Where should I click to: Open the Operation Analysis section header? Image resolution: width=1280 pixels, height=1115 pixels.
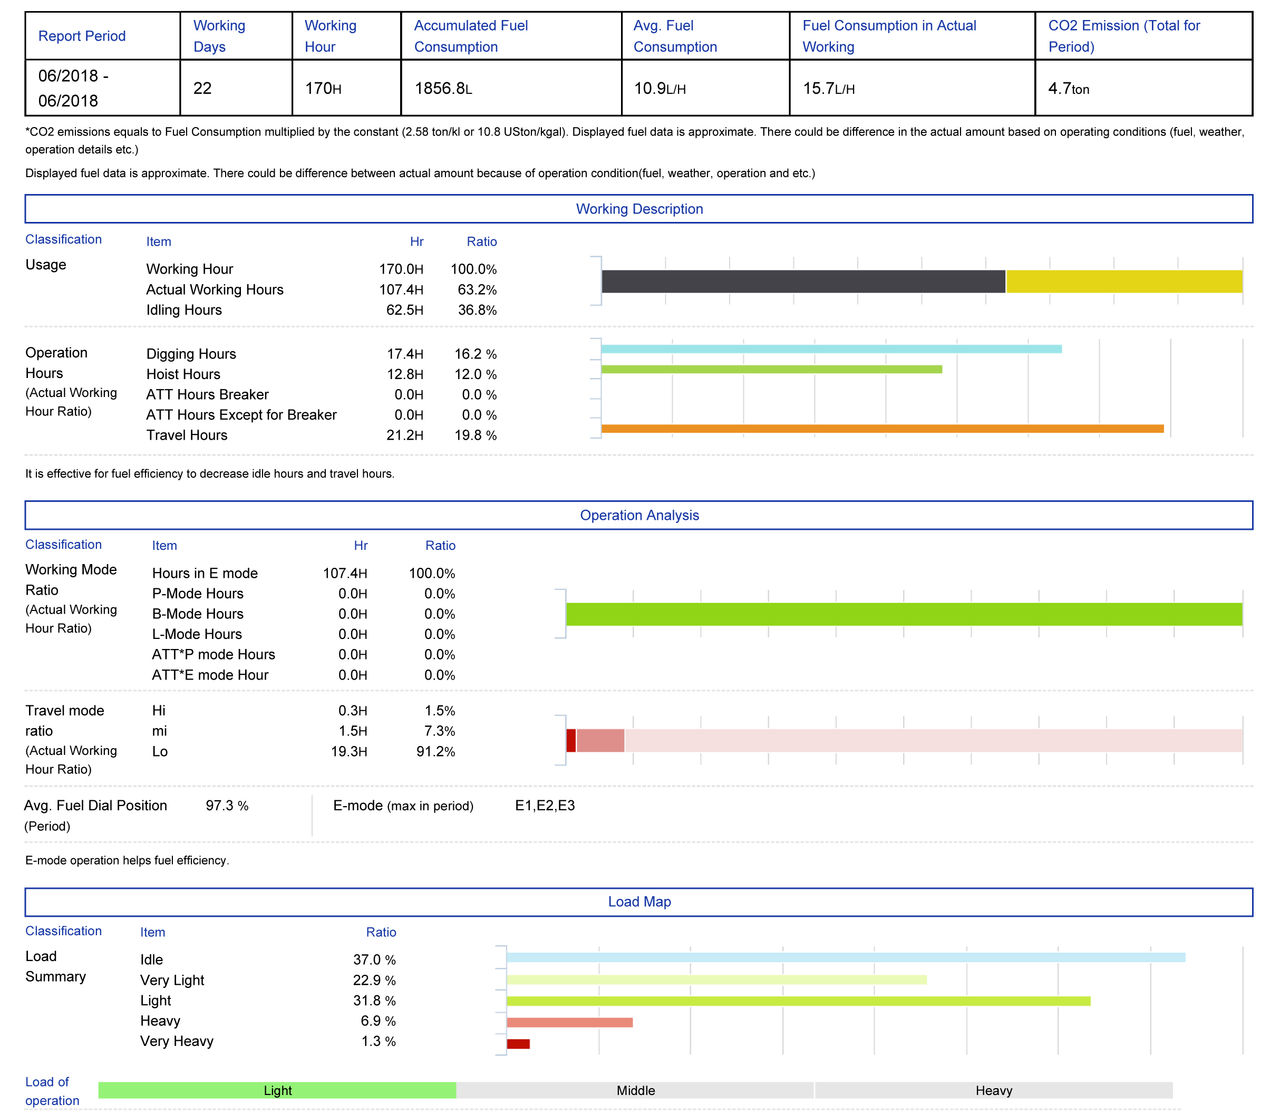pyautogui.click(x=639, y=515)
